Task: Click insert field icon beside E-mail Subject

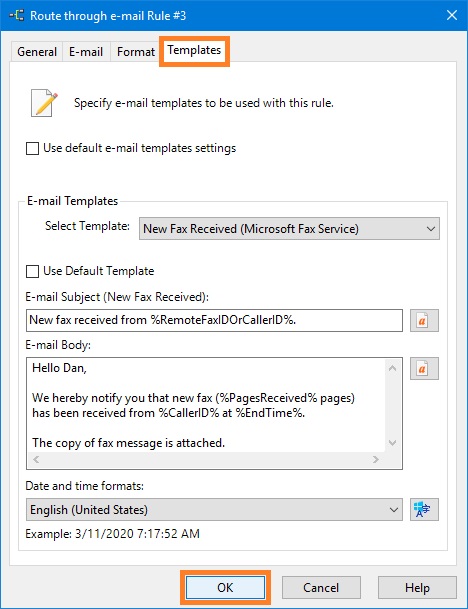Action: (424, 320)
